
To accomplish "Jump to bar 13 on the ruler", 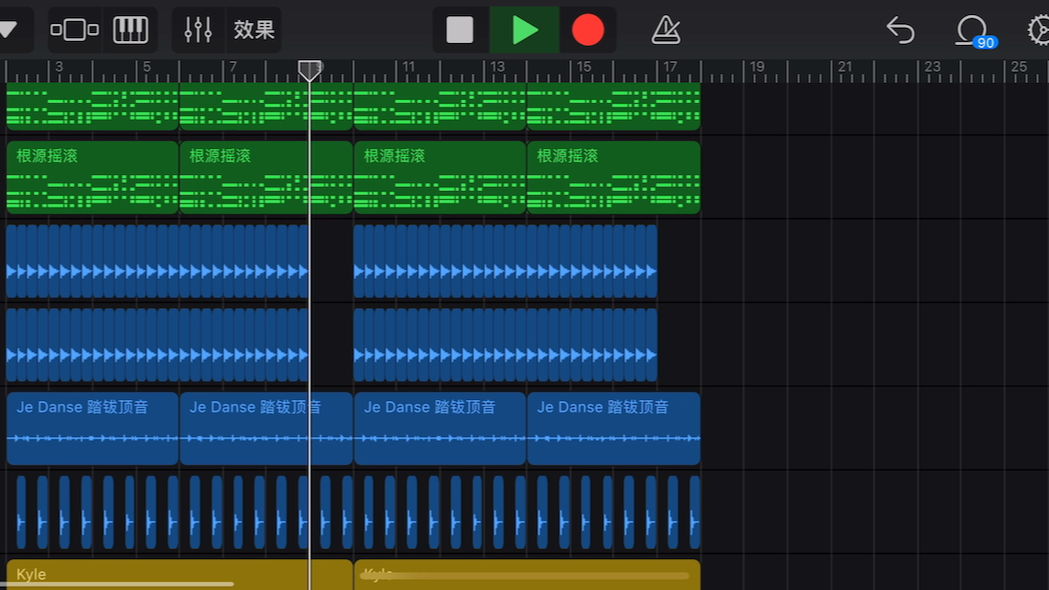I will (x=497, y=67).
